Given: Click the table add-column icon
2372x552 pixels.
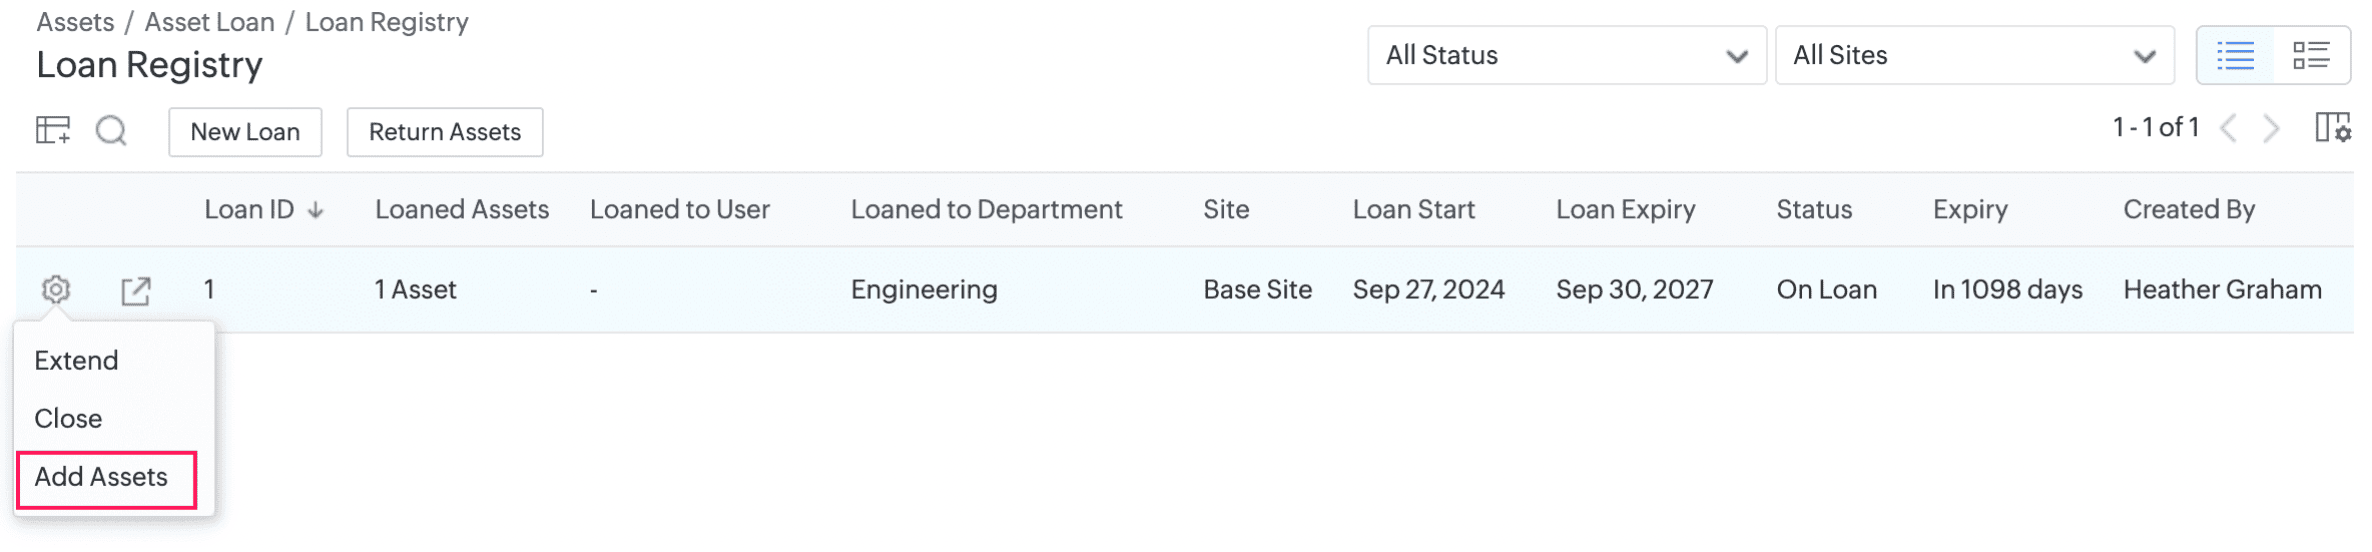Looking at the screenshot, I should click(x=53, y=130).
